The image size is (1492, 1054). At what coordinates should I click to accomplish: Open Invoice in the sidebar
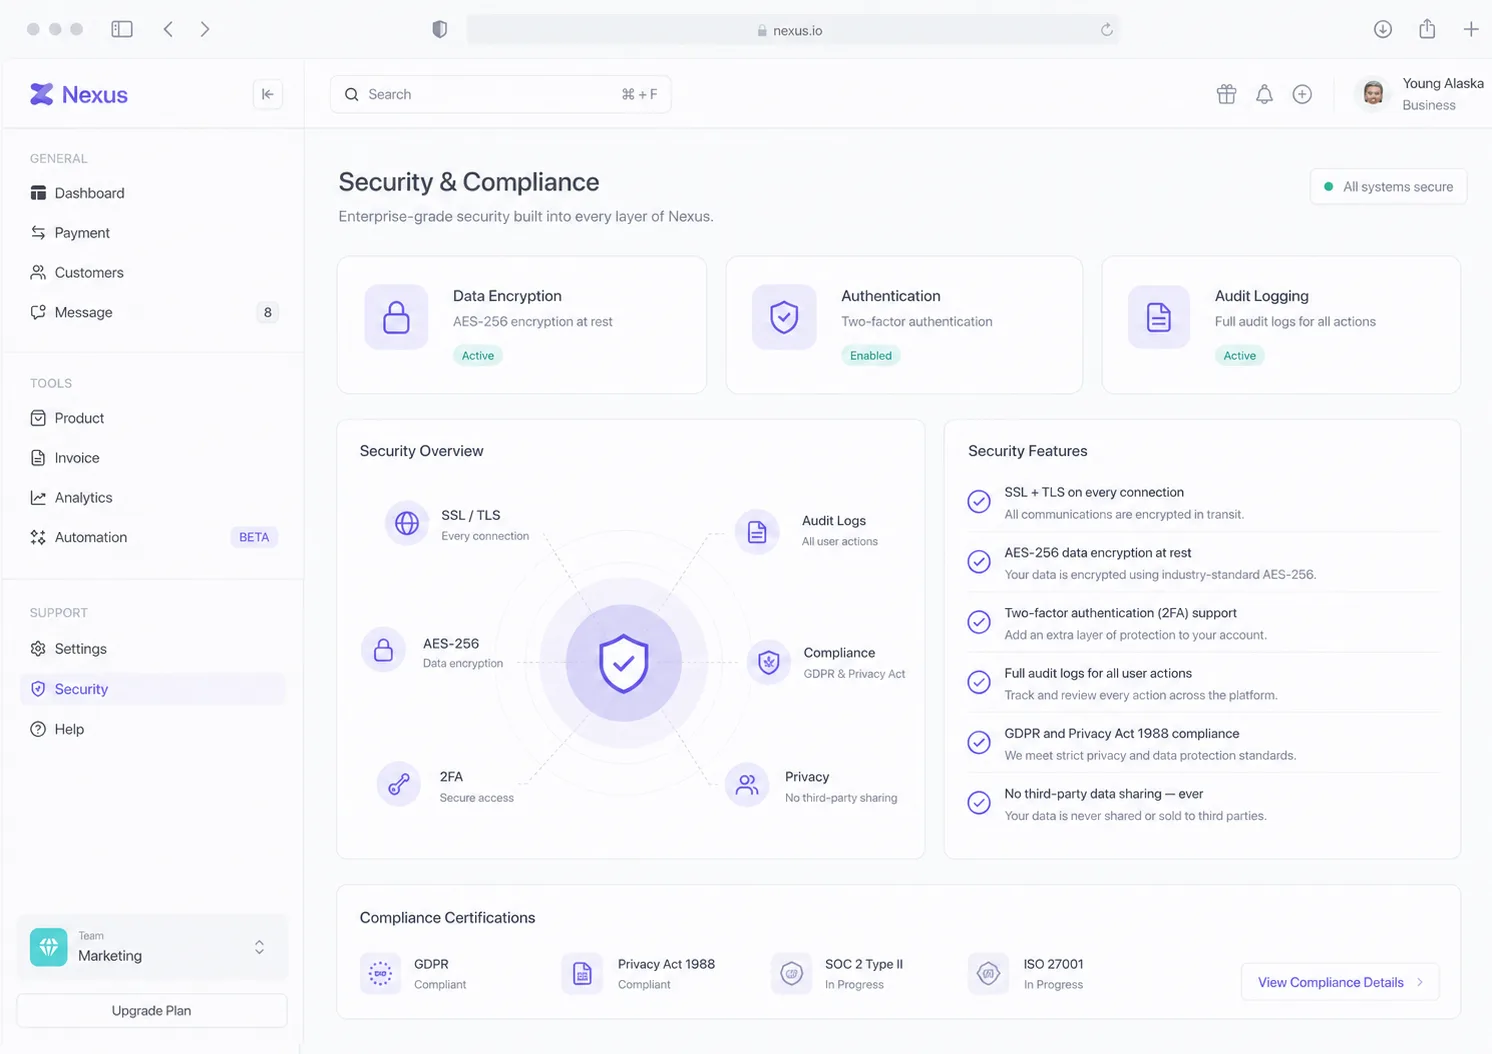coord(153,458)
